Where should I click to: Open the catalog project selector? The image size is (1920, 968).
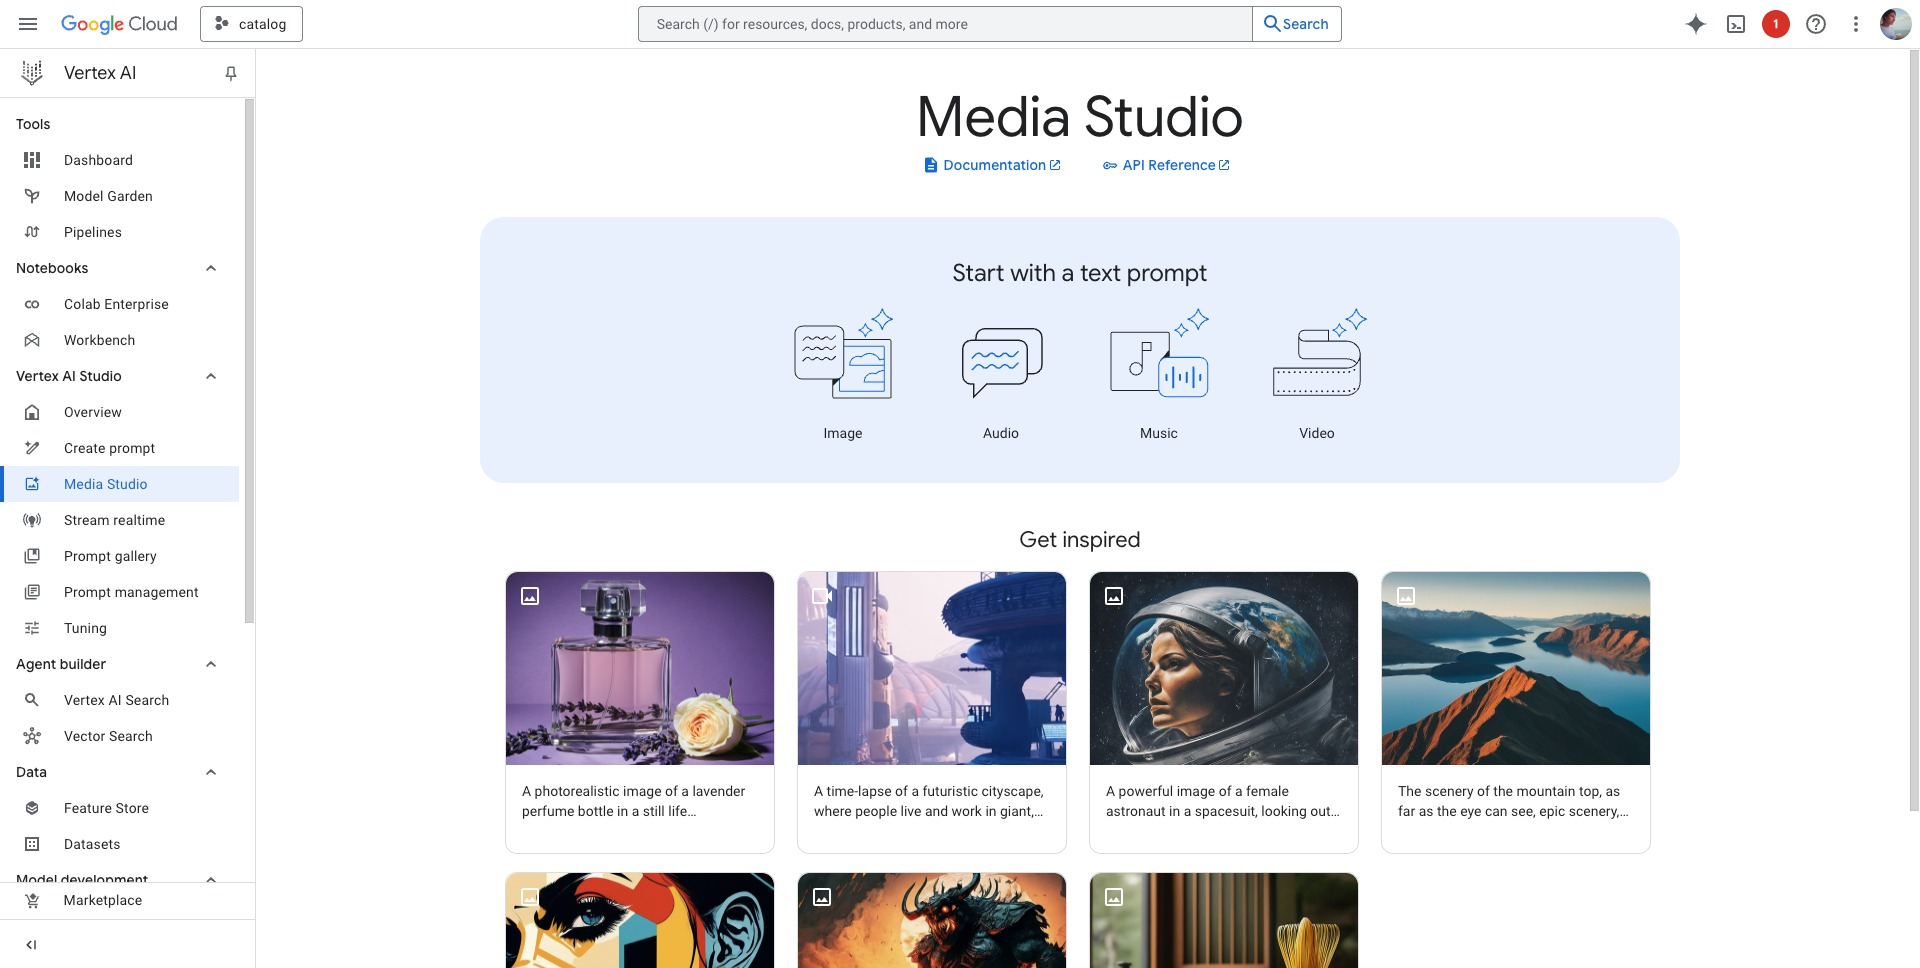(251, 24)
